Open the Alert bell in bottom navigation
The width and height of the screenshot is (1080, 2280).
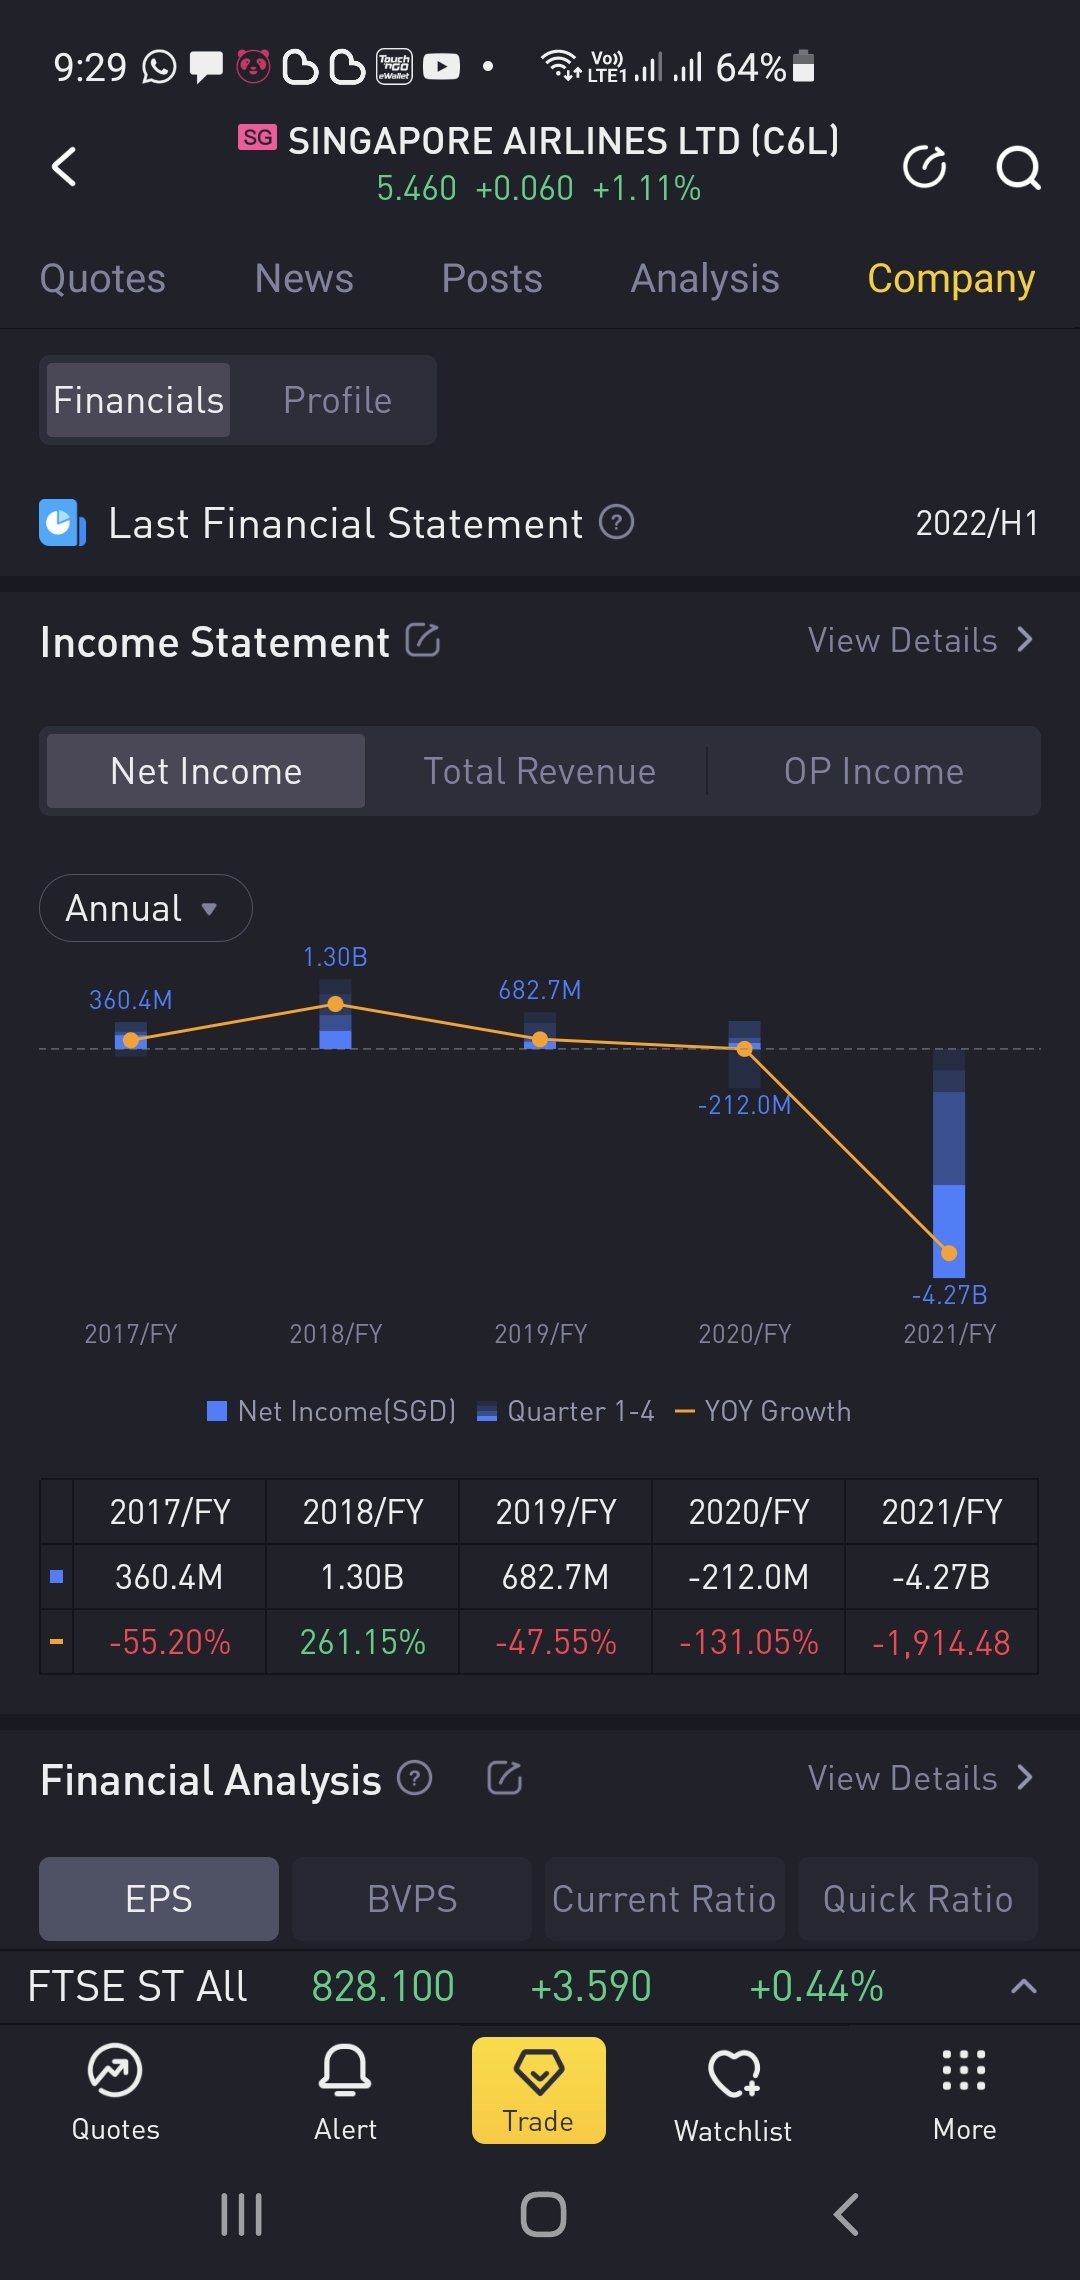click(x=345, y=2092)
